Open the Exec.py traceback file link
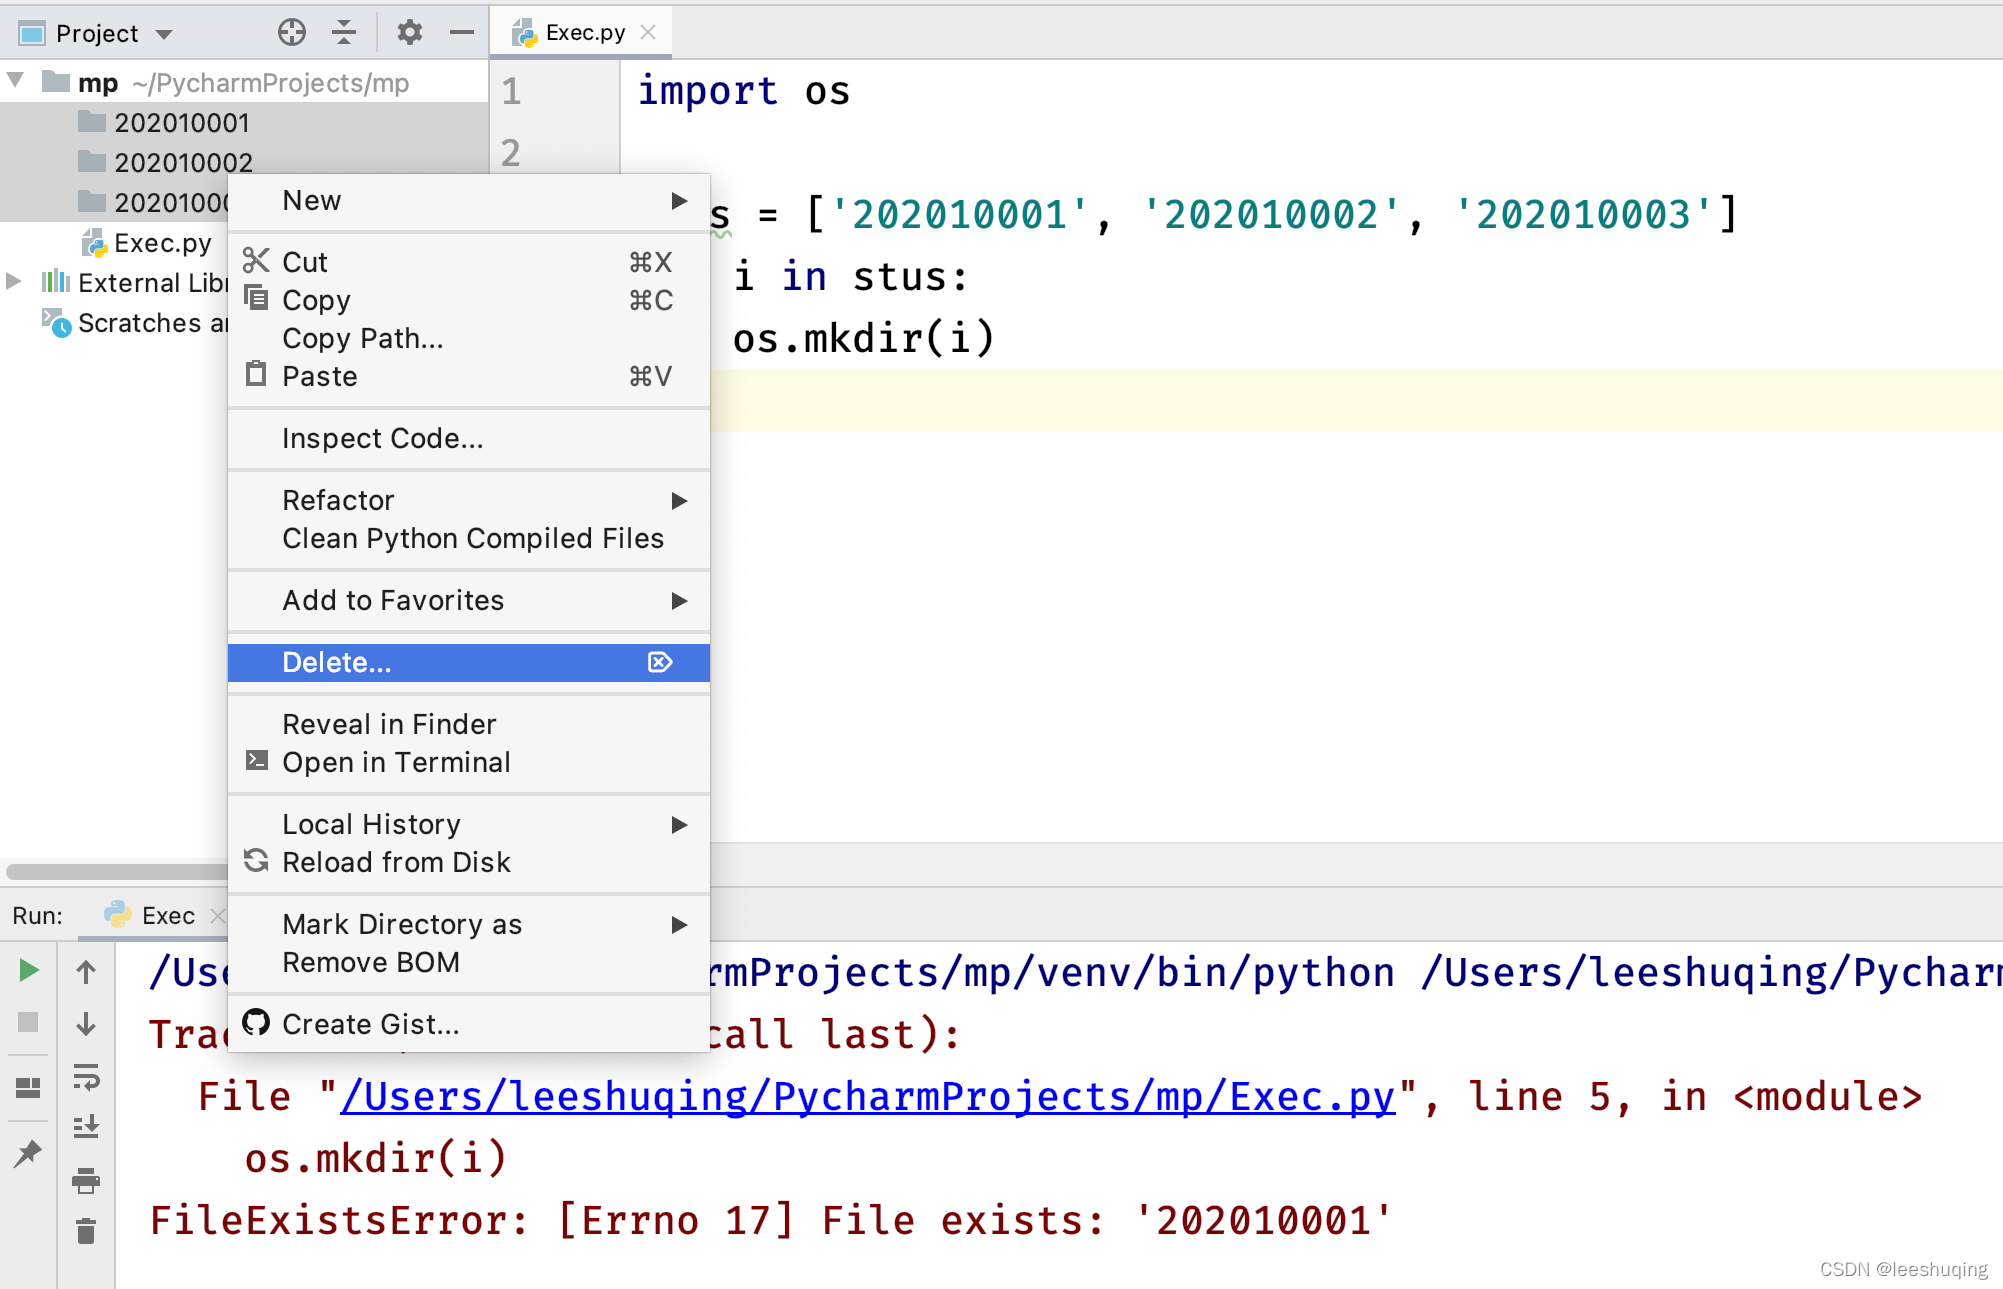Screen dimensions: 2003x1289 pyautogui.click(x=867, y=1097)
